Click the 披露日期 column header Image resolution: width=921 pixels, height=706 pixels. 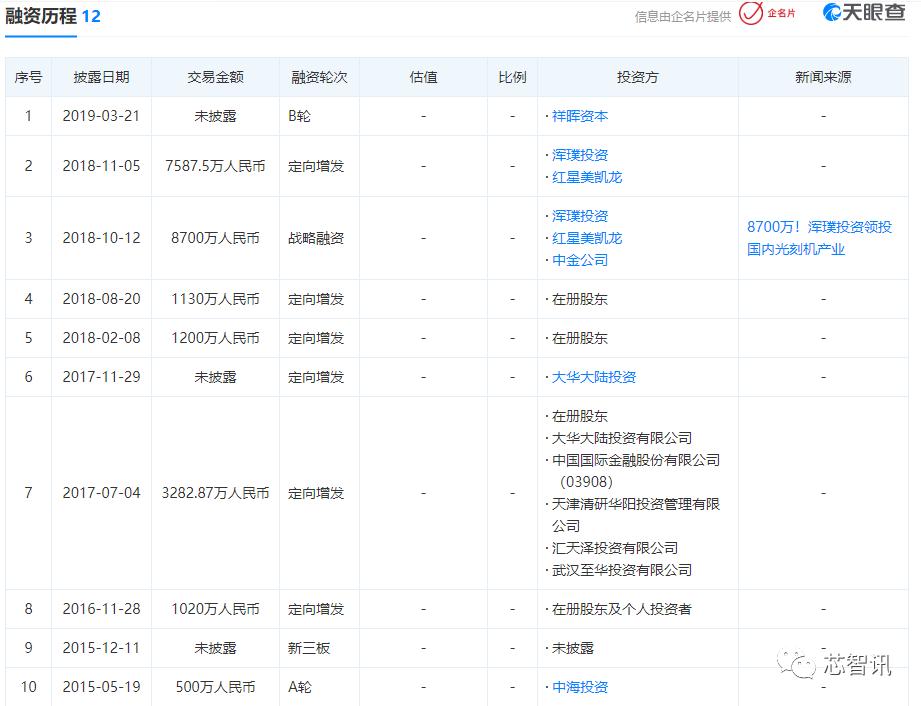[x=101, y=77]
